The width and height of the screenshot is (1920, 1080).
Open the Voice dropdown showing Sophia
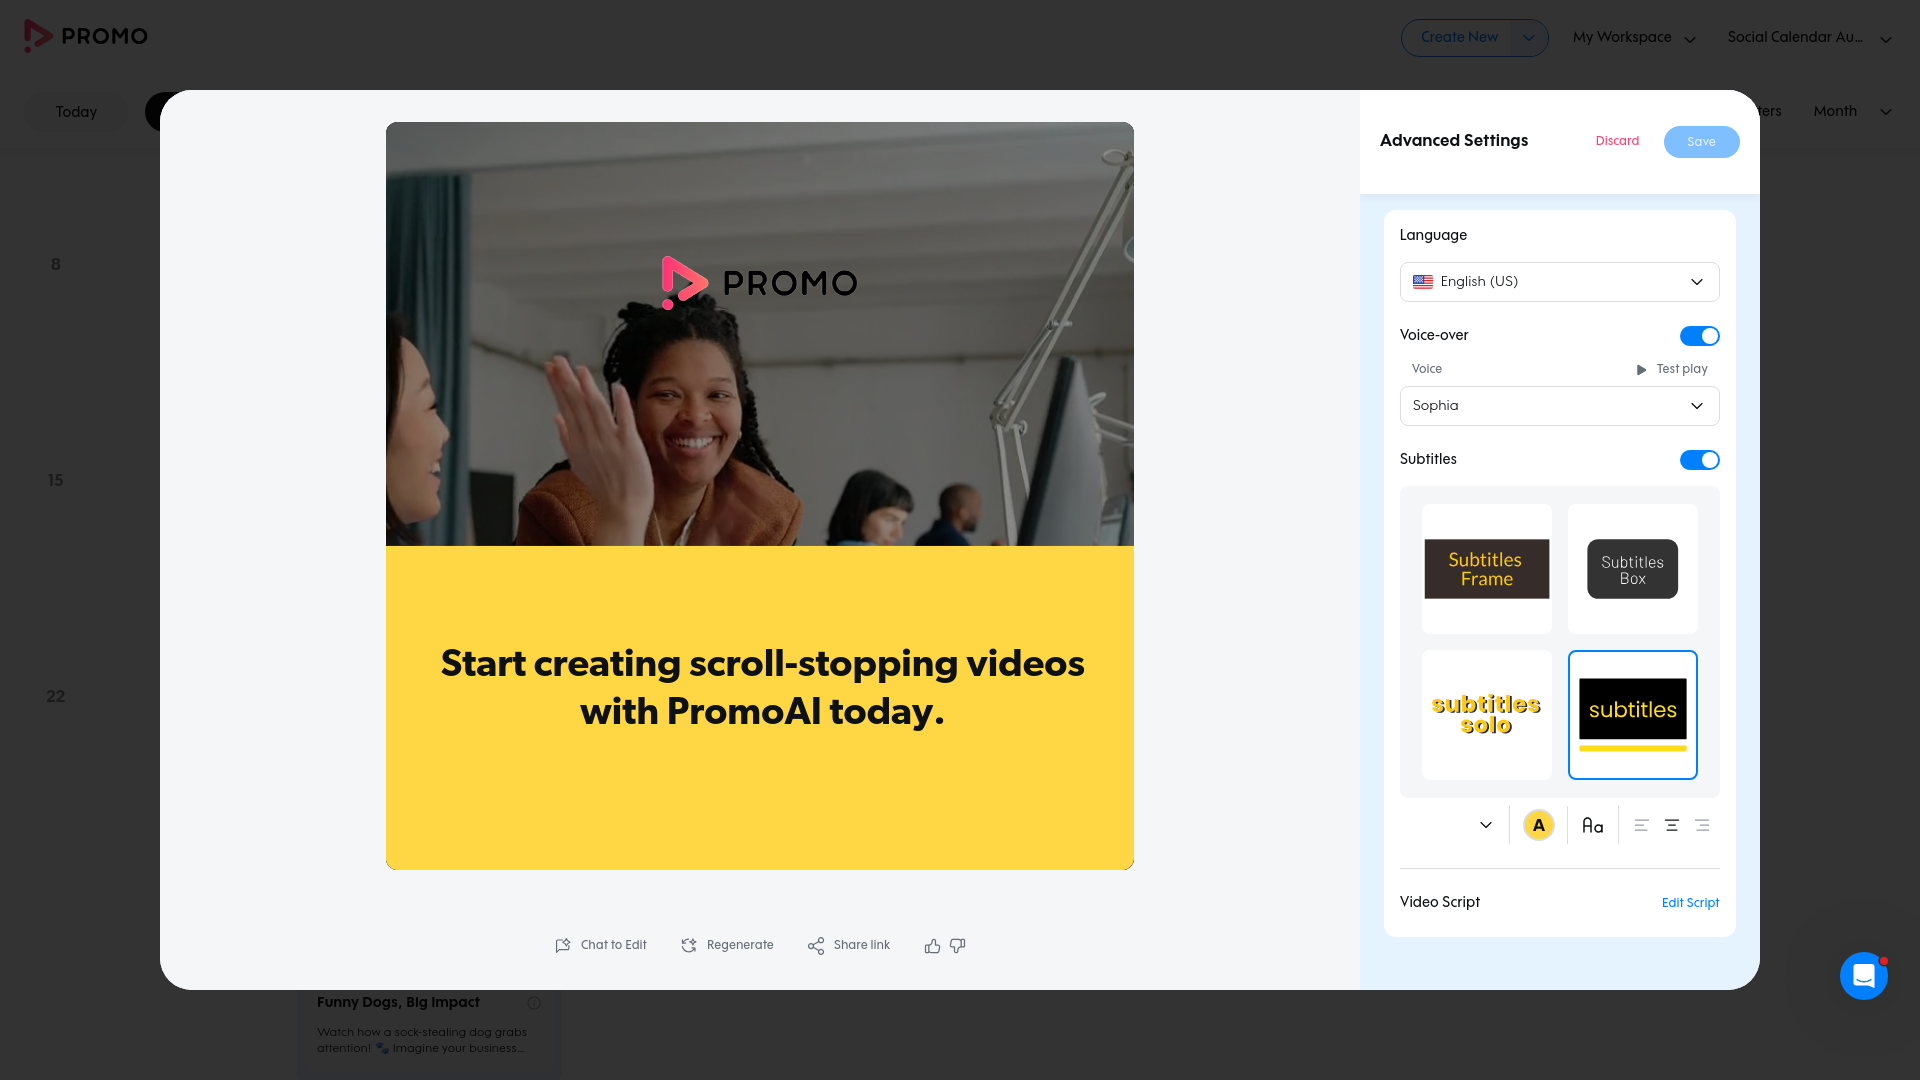(x=1559, y=406)
